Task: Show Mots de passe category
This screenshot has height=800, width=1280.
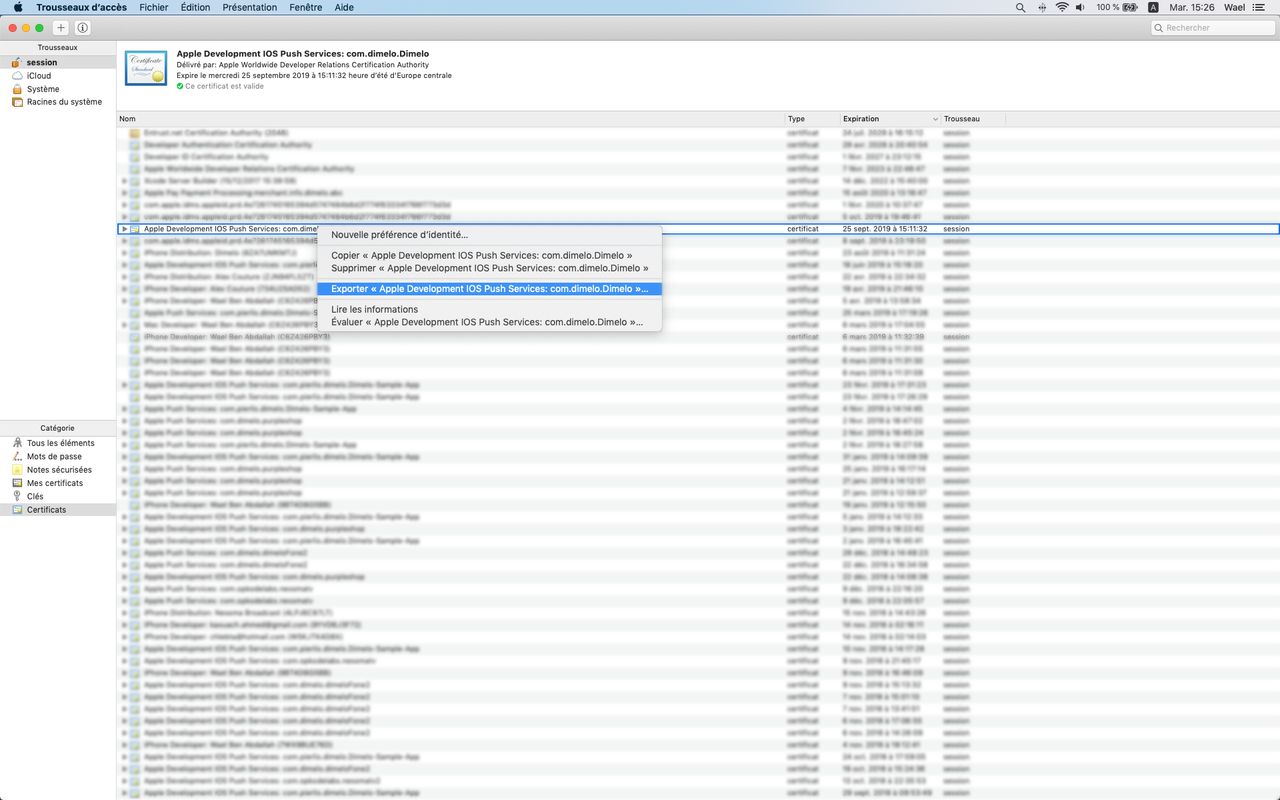Action: pyautogui.click(x=54, y=456)
